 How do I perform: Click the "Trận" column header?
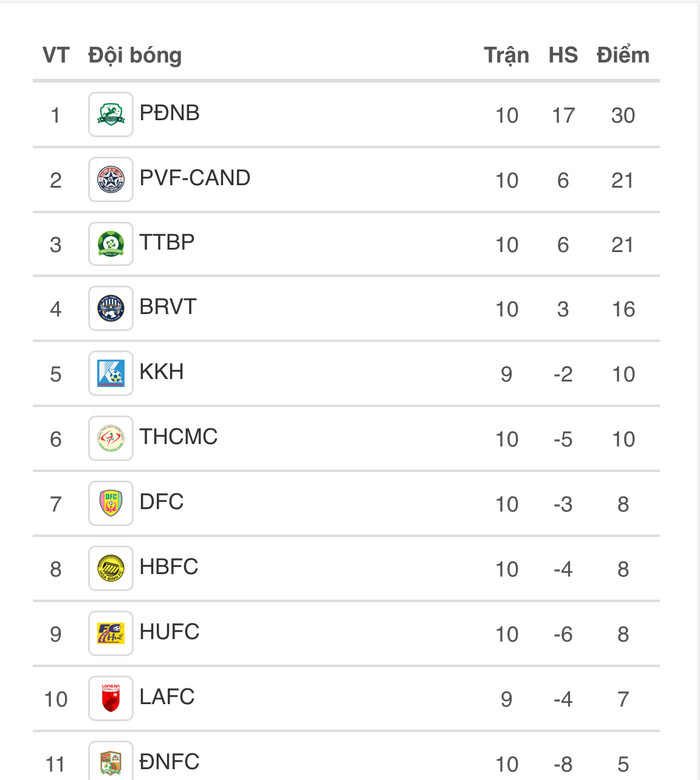(x=506, y=55)
